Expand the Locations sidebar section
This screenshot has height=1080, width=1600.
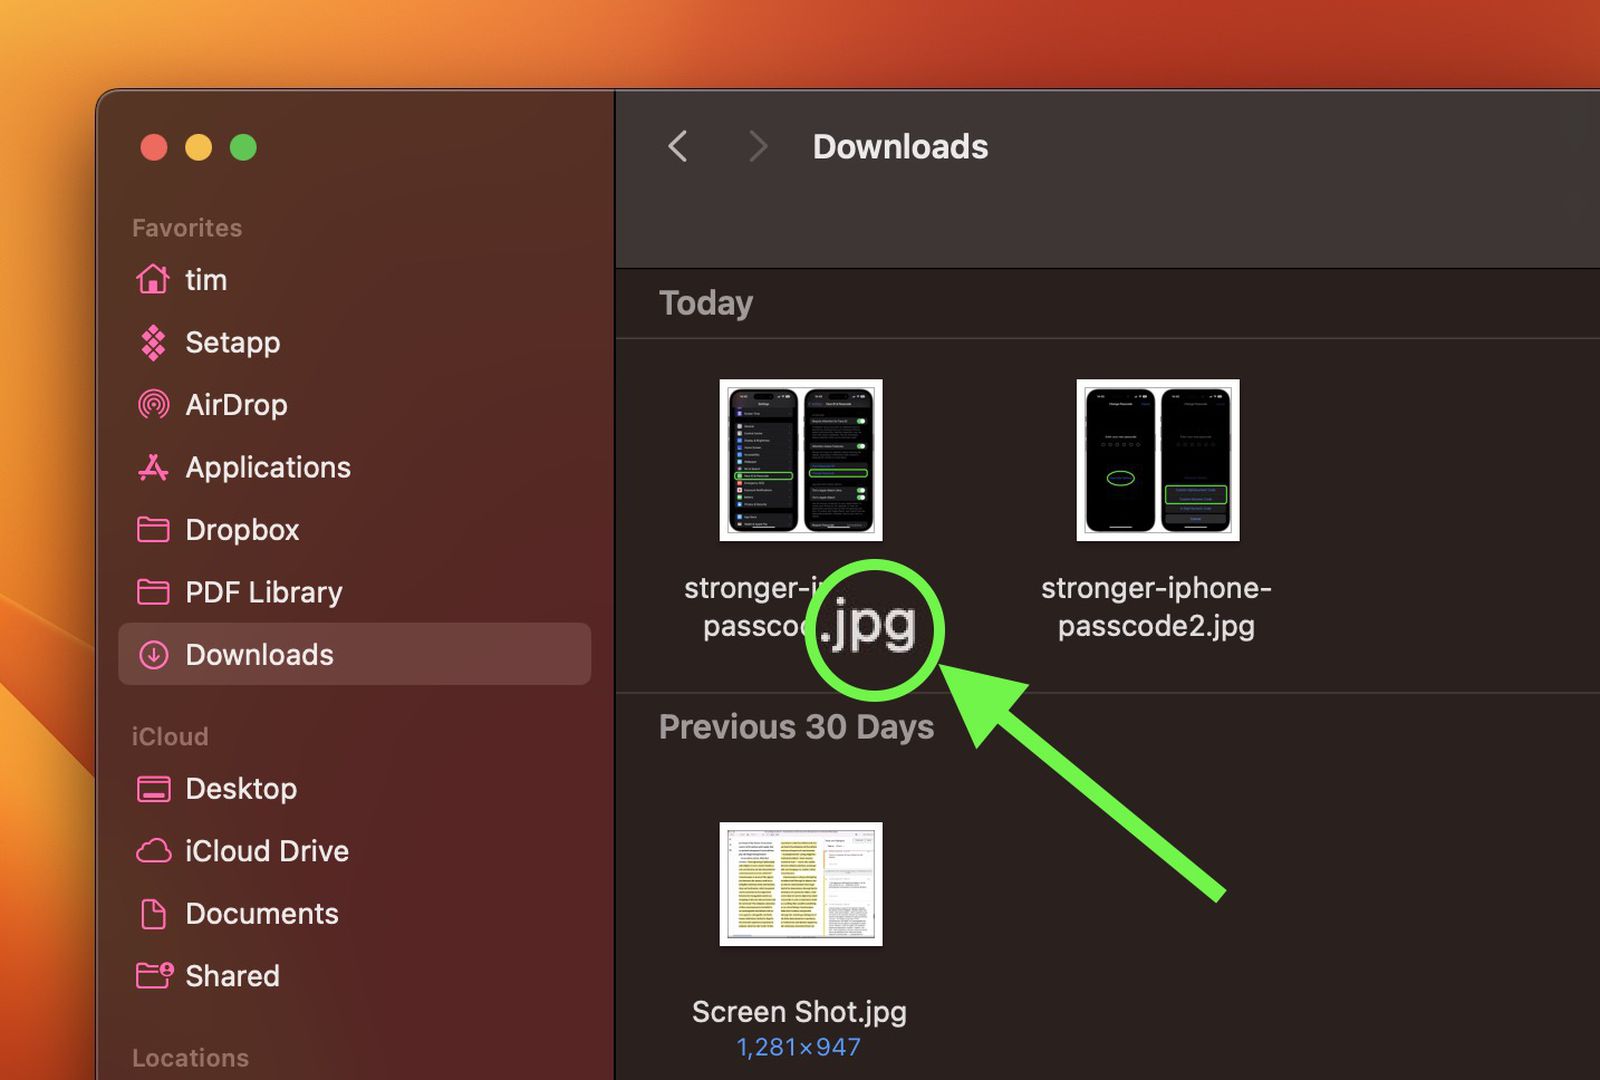point(190,1057)
